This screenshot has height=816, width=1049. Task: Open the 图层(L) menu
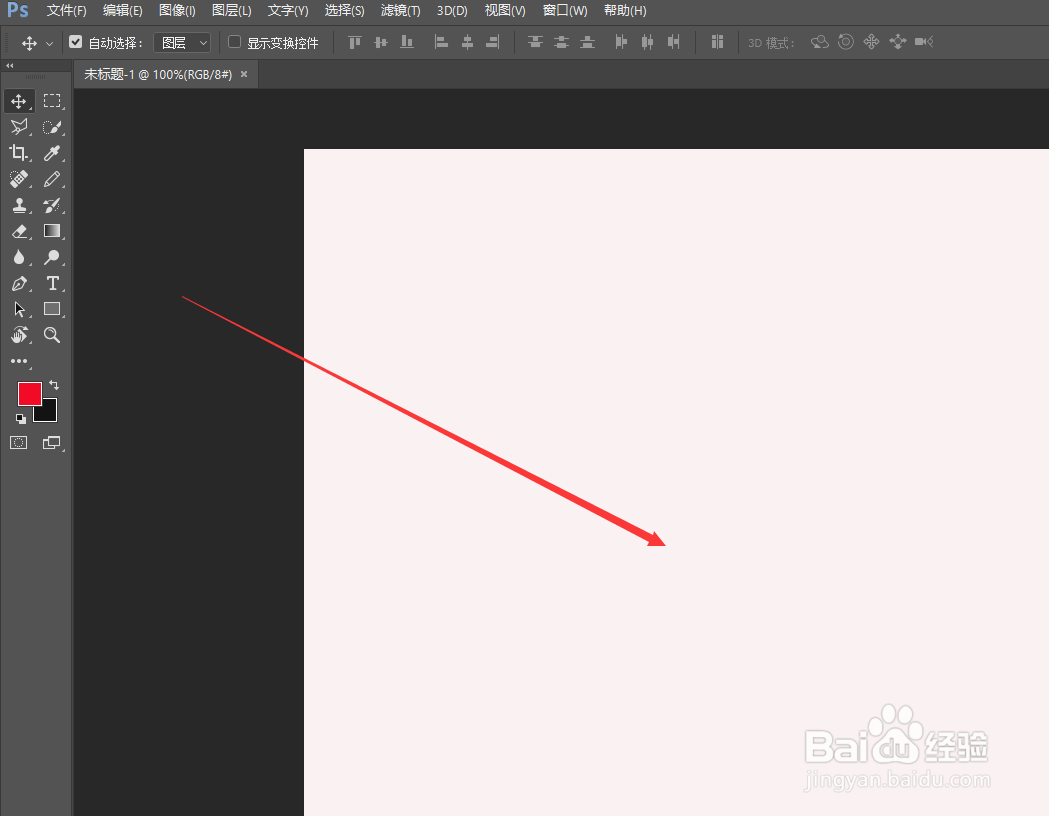click(x=231, y=11)
